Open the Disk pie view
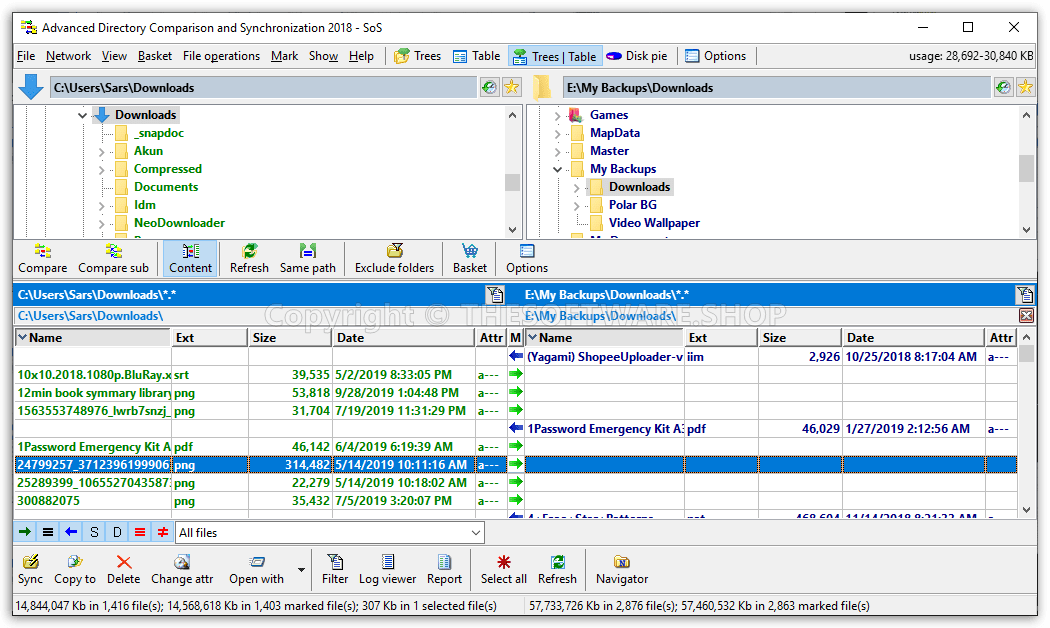Viewport: 1050px width, 628px height. [x=637, y=55]
